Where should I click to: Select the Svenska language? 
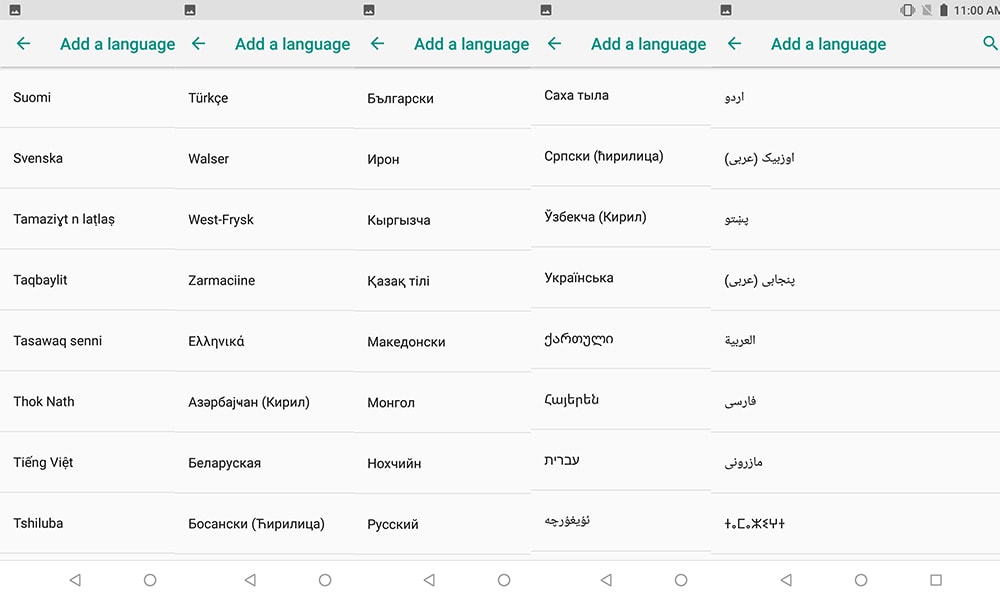coord(87,158)
